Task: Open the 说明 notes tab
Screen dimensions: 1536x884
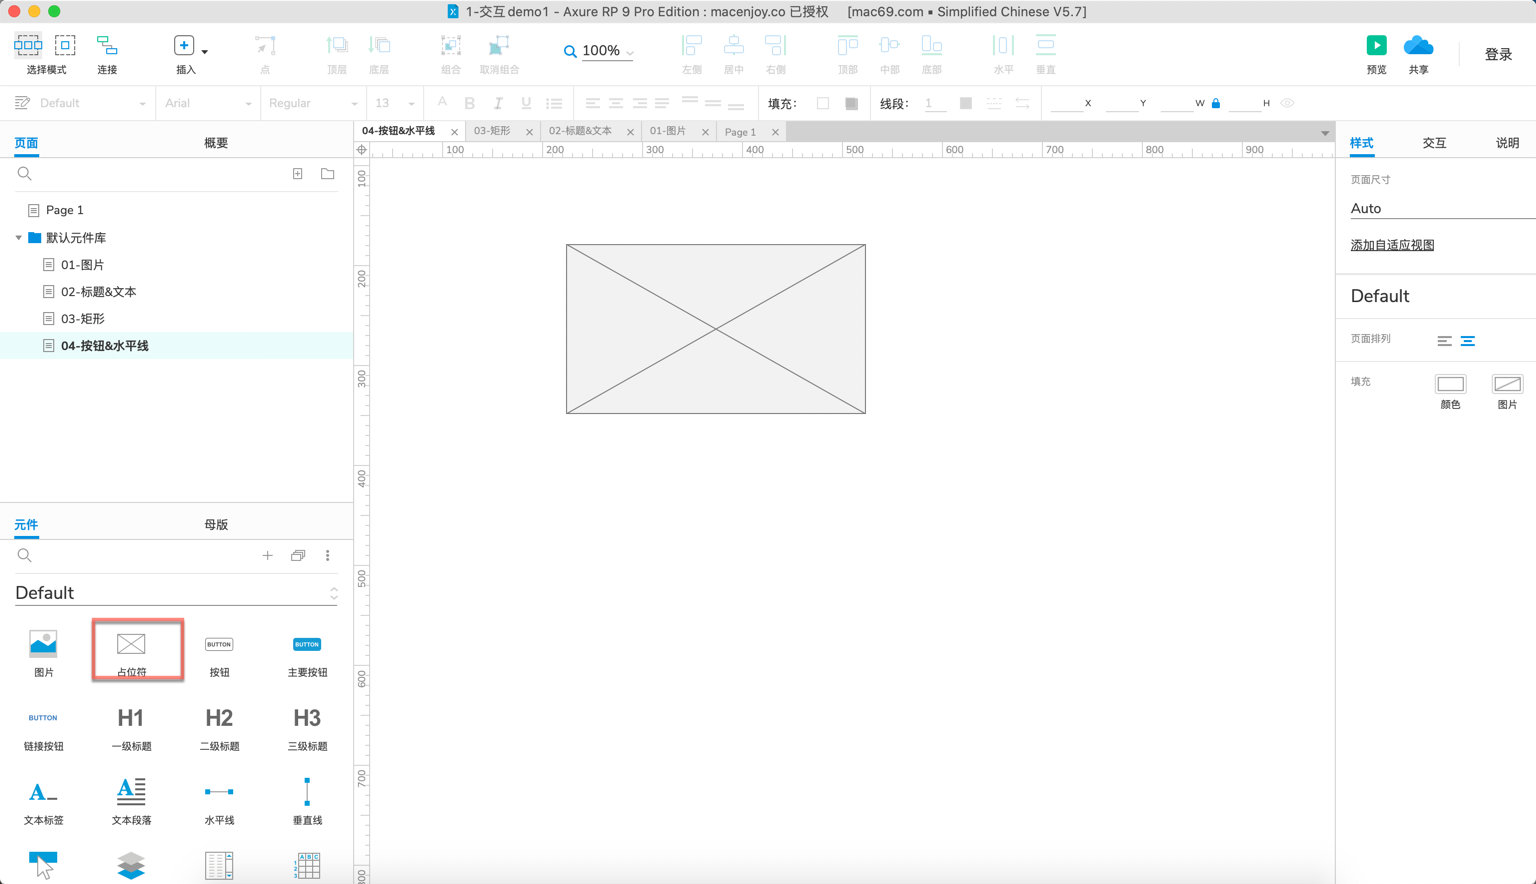Action: pyautogui.click(x=1507, y=143)
